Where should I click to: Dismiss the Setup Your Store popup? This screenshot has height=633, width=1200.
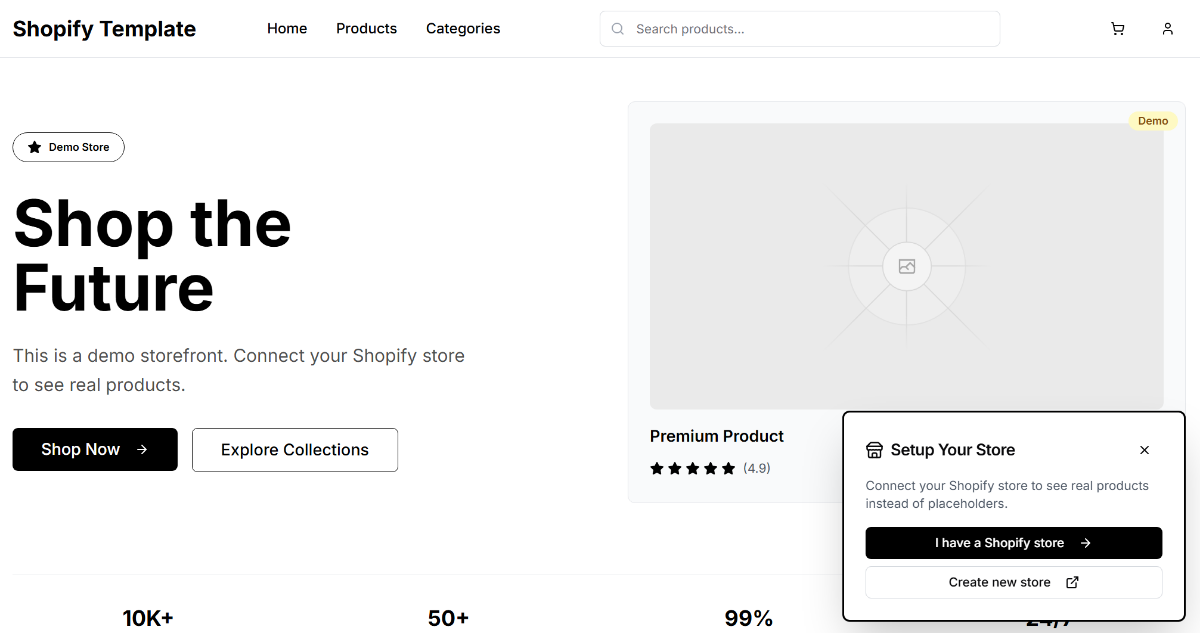pyautogui.click(x=1144, y=450)
